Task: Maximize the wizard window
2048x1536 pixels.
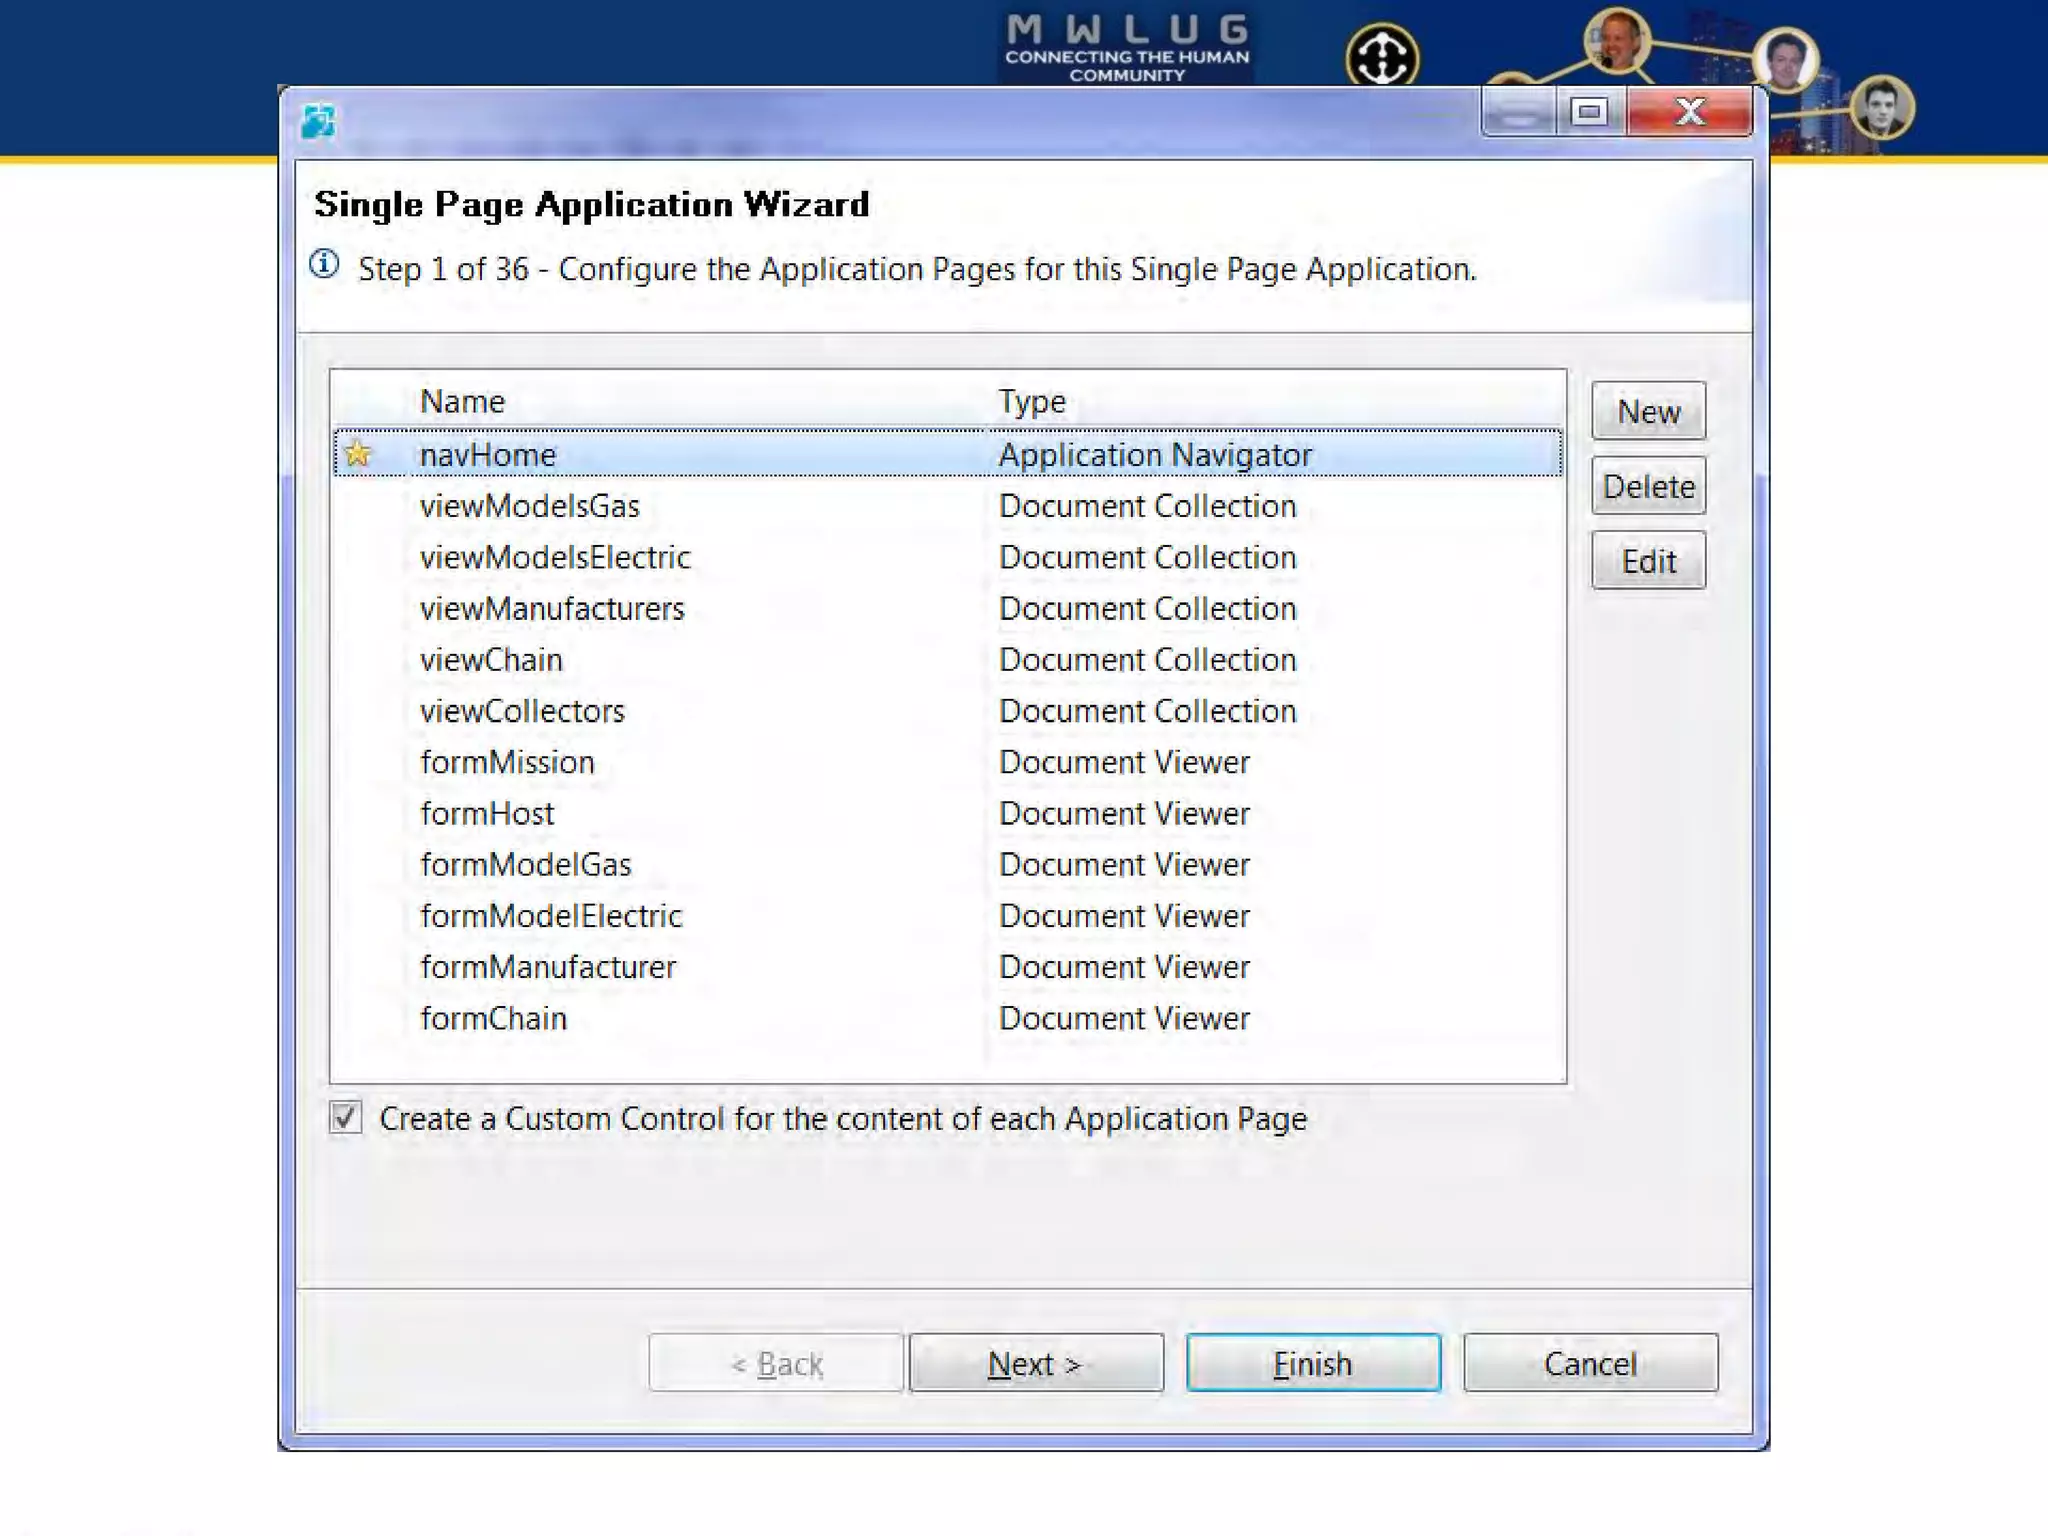Action: [1589, 112]
